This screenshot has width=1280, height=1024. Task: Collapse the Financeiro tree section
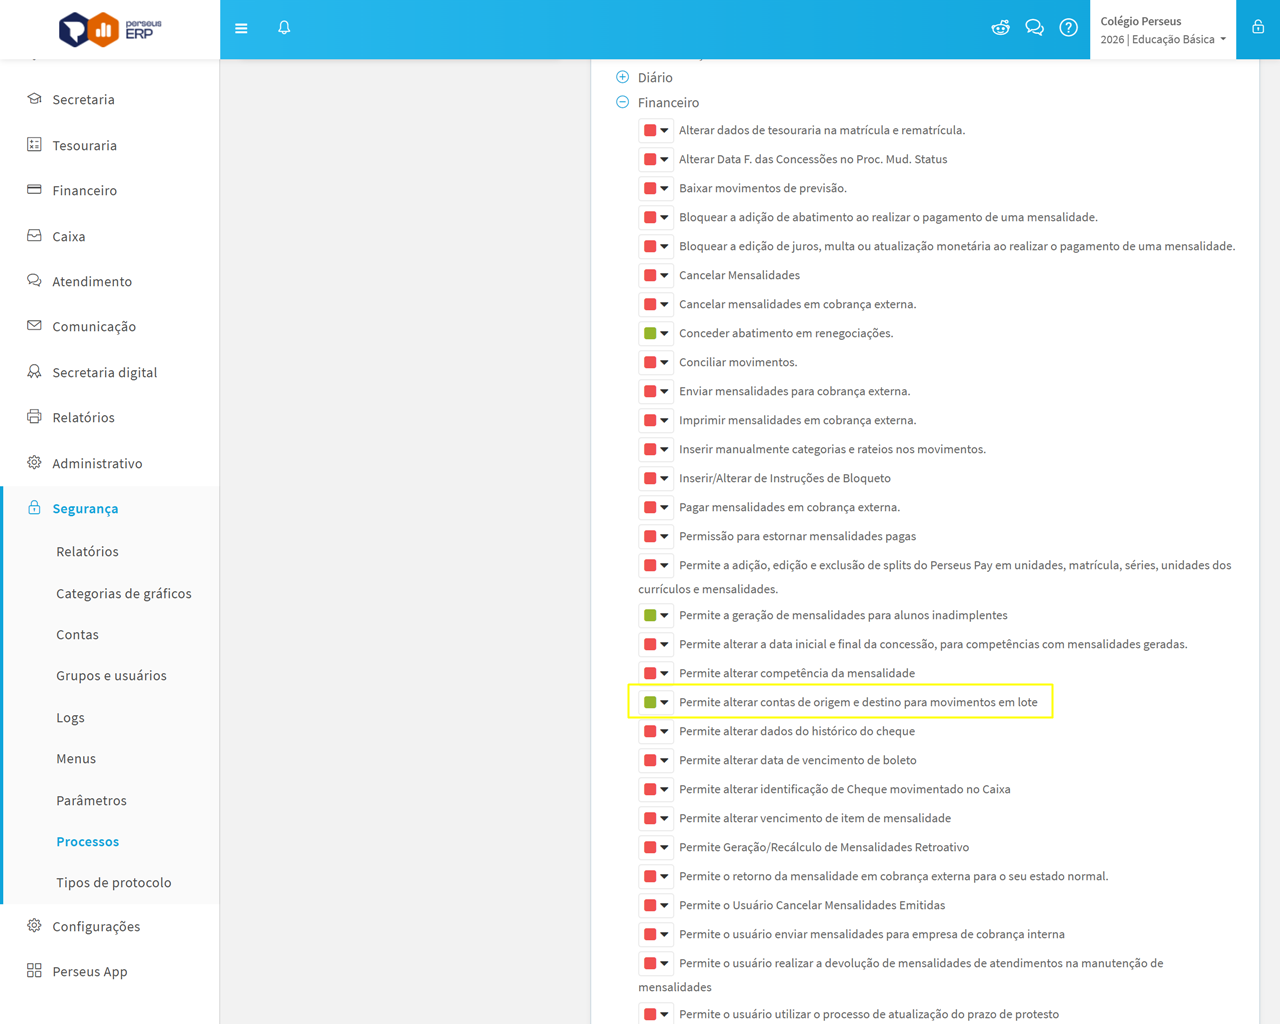tap(623, 102)
